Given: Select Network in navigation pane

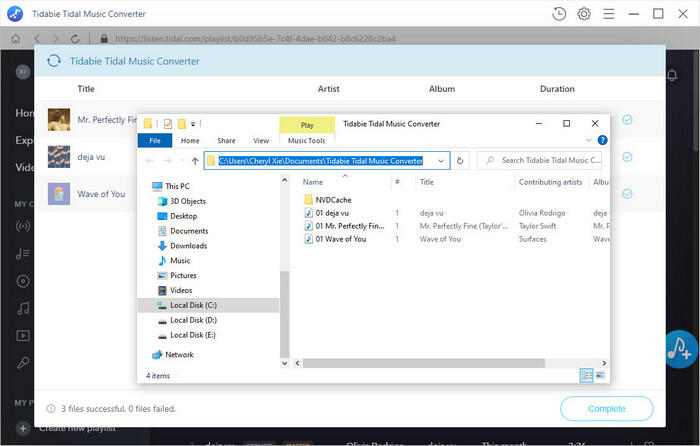Looking at the screenshot, I should [179, 354].
